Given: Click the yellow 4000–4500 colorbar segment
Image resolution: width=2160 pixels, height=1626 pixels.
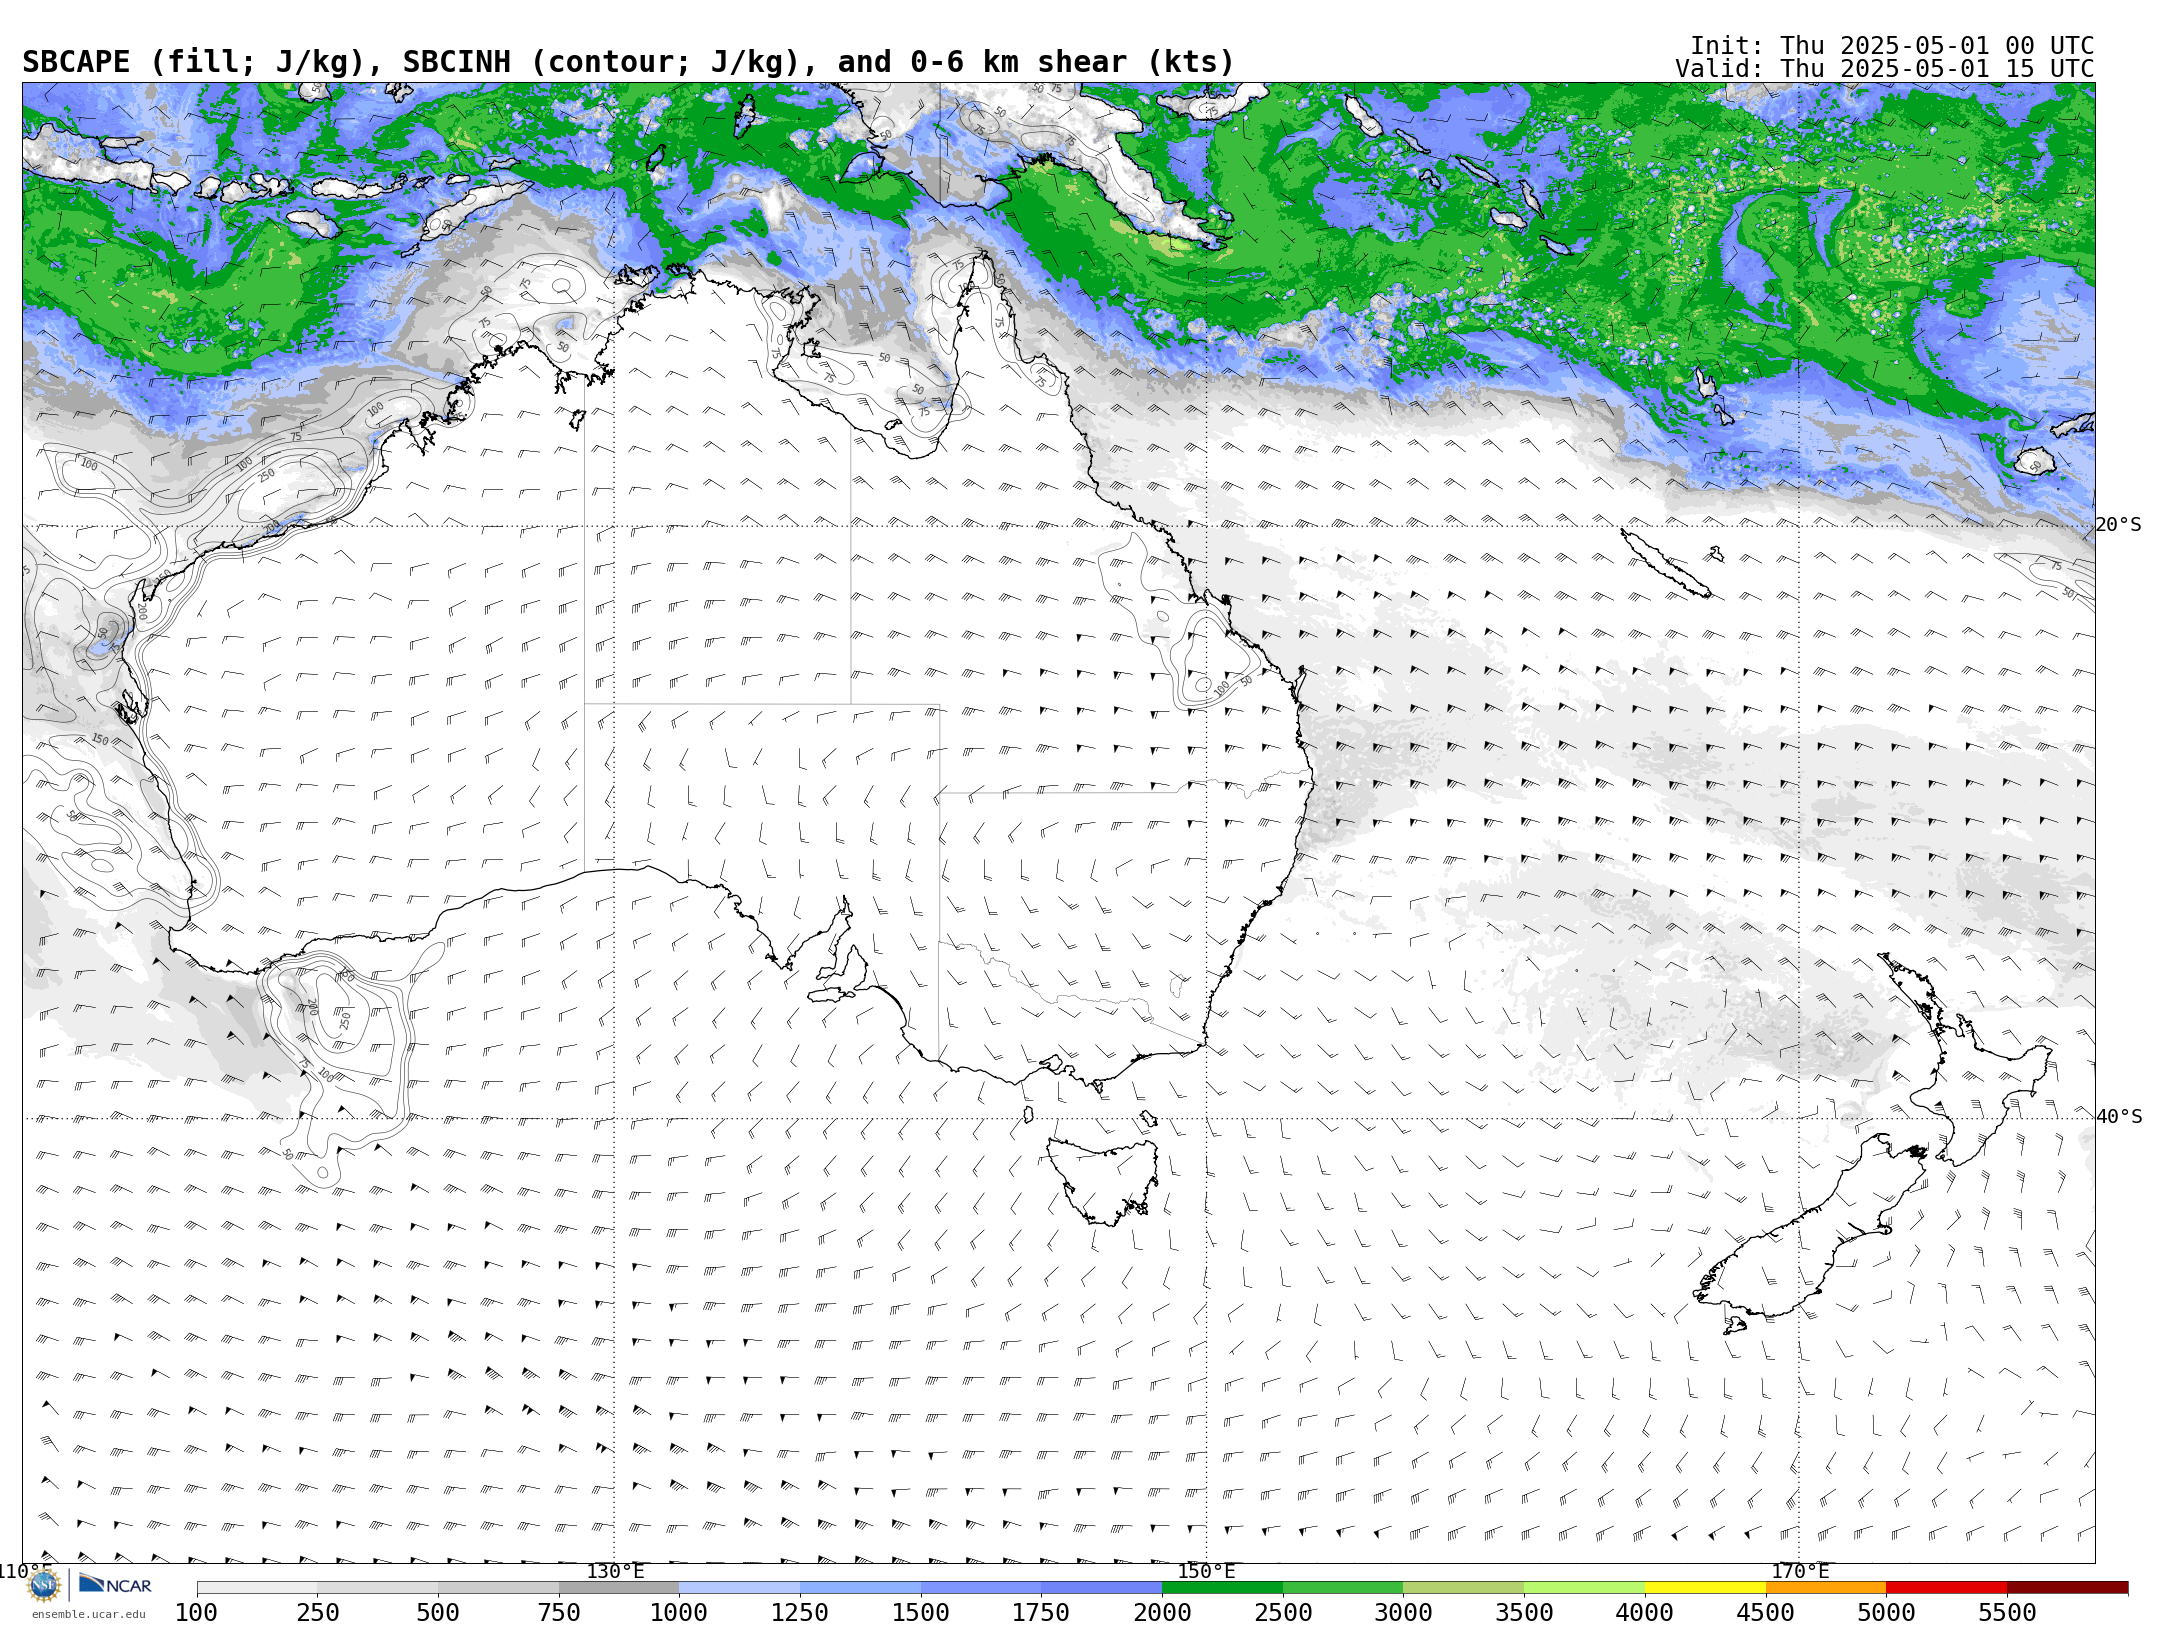Looking at the screenshot, I should pos(1705,1588).
